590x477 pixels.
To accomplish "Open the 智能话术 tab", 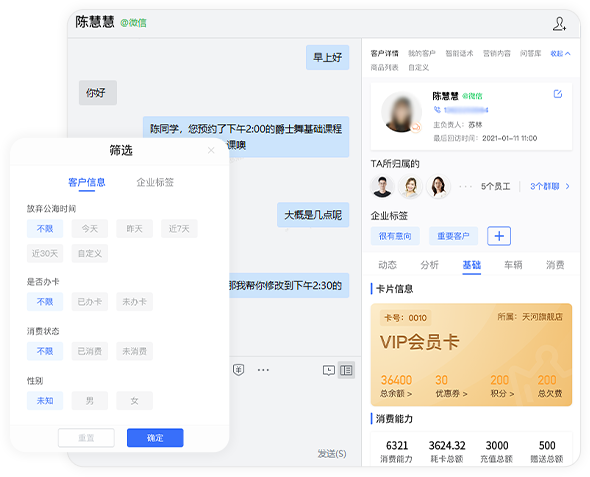I will click(x=459, y=53).
